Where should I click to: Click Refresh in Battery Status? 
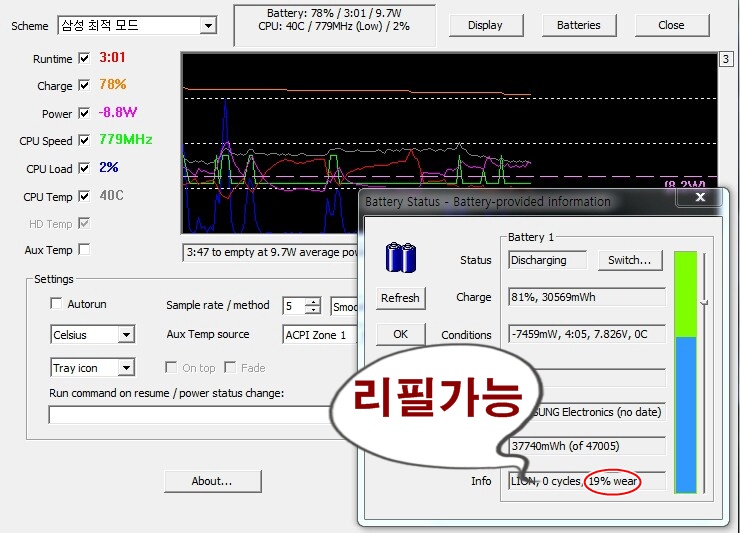[400, 298]
